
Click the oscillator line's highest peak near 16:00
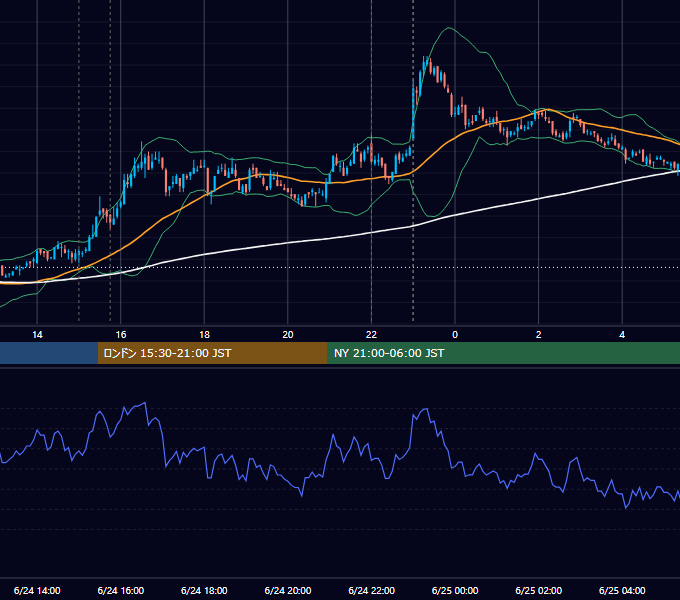click(x=145, y=403)
